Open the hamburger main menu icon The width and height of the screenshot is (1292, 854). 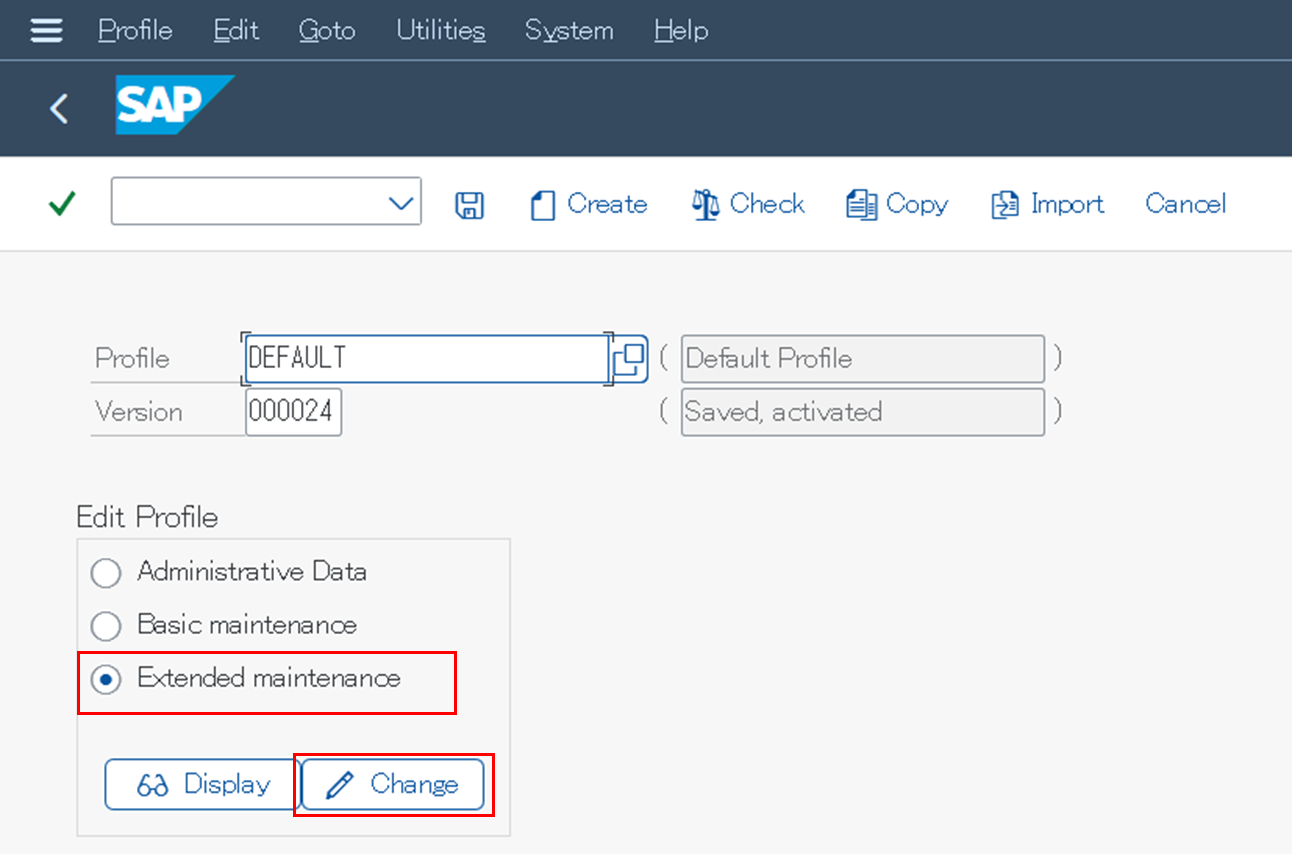click(x=46, y=31)
